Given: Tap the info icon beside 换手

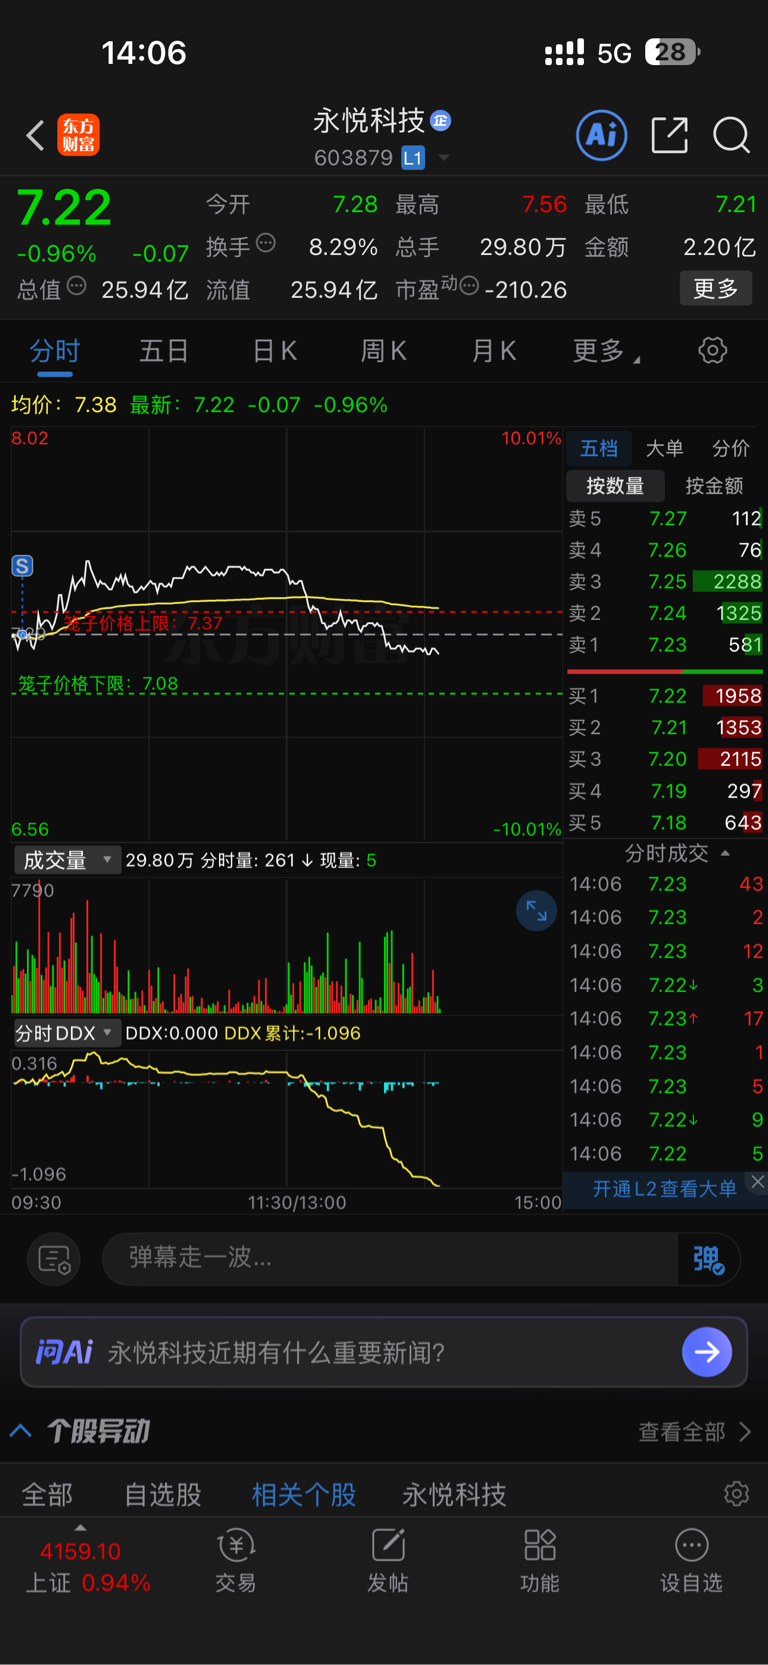Looking at the screenshot, I should coord(266,242).
